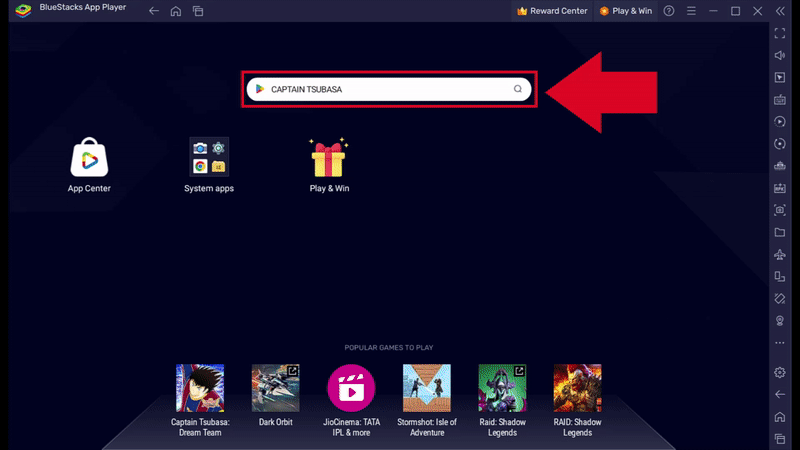800x450 pixels.
Task: Open RAID: Shadow Legends with red artwork
Action: coord(578,388)
